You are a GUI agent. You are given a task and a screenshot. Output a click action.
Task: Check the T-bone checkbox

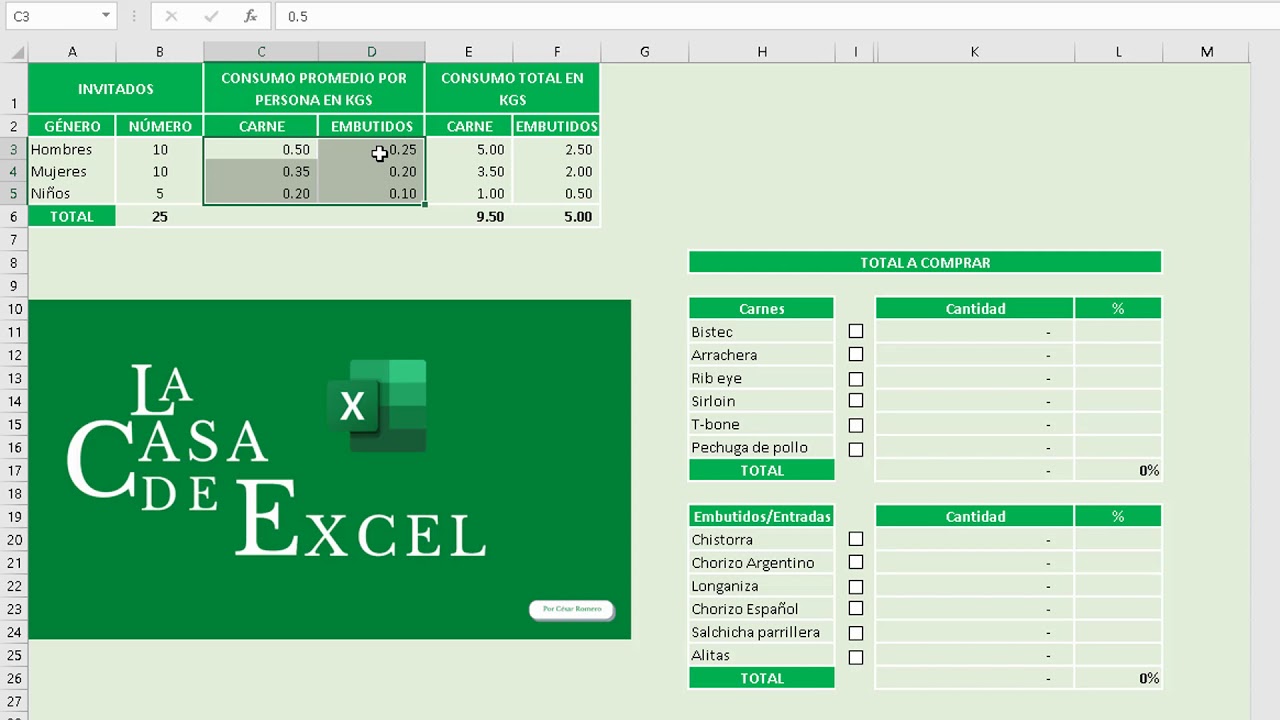(x=856, y=424)
